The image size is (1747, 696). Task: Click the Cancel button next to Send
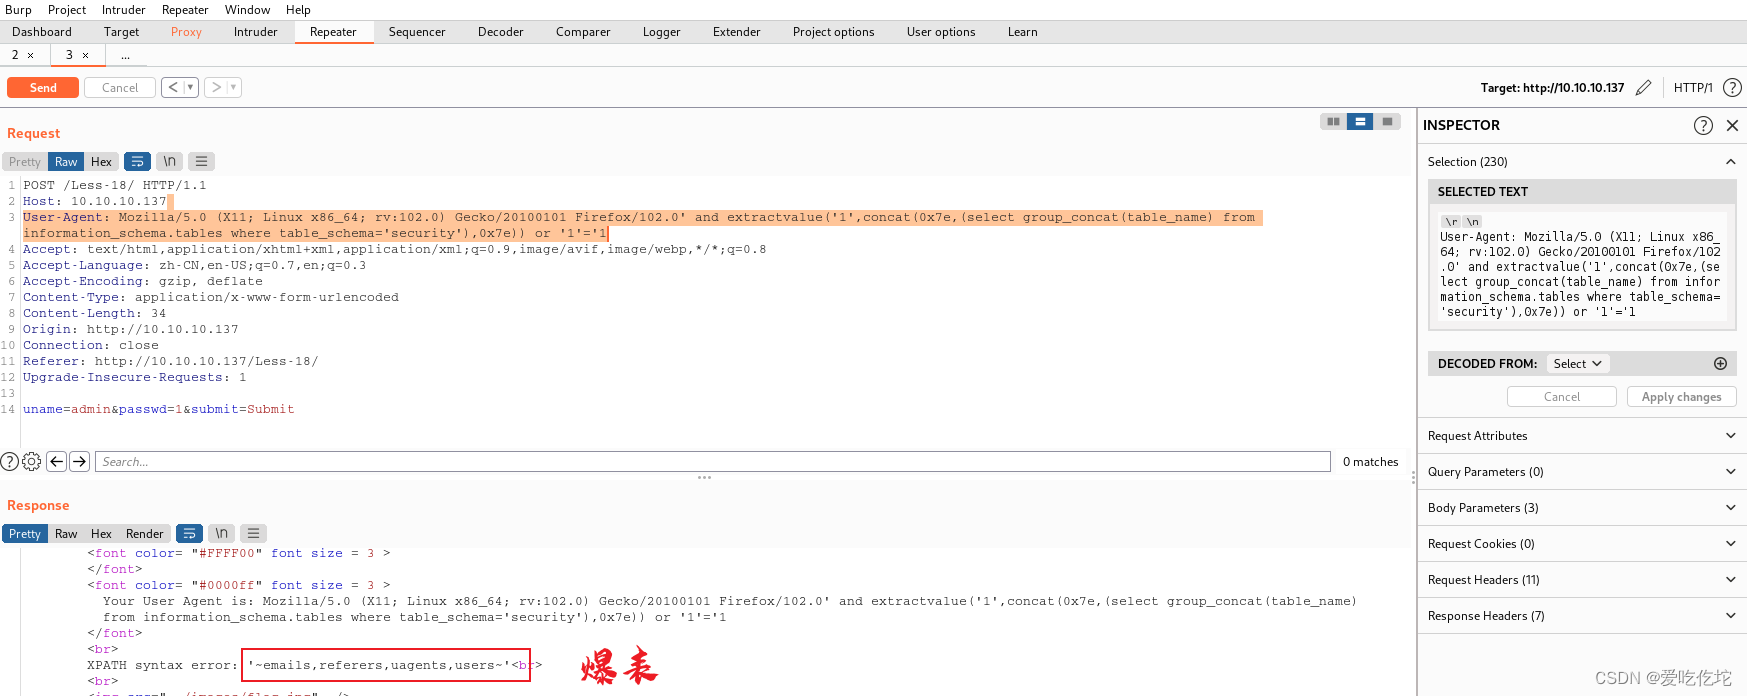point(120,88)
